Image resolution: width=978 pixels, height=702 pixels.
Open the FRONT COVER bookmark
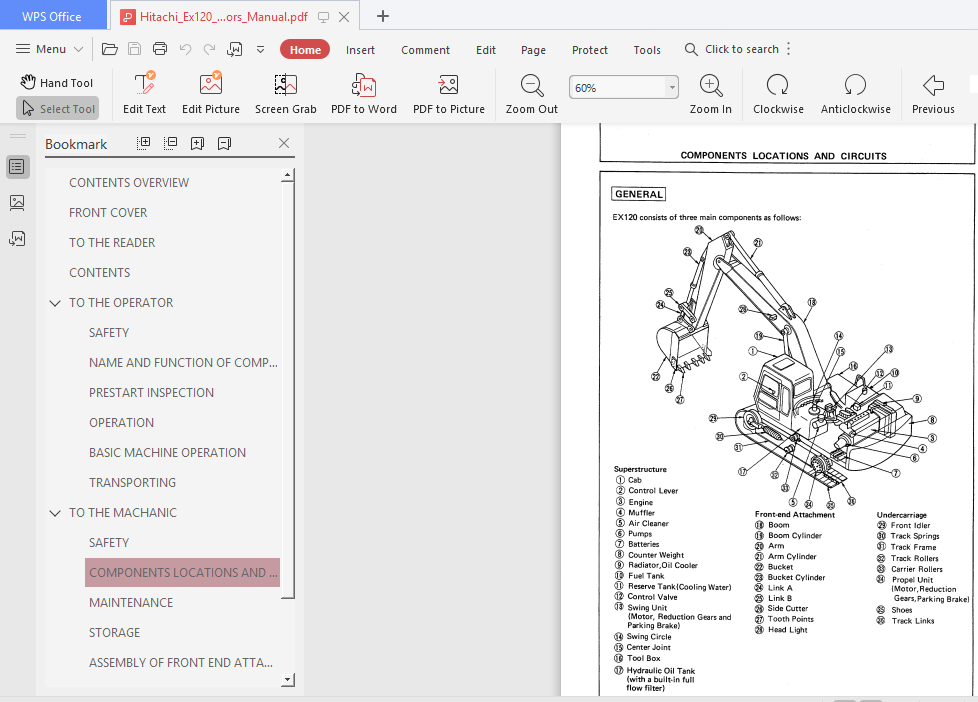(108, 213)
